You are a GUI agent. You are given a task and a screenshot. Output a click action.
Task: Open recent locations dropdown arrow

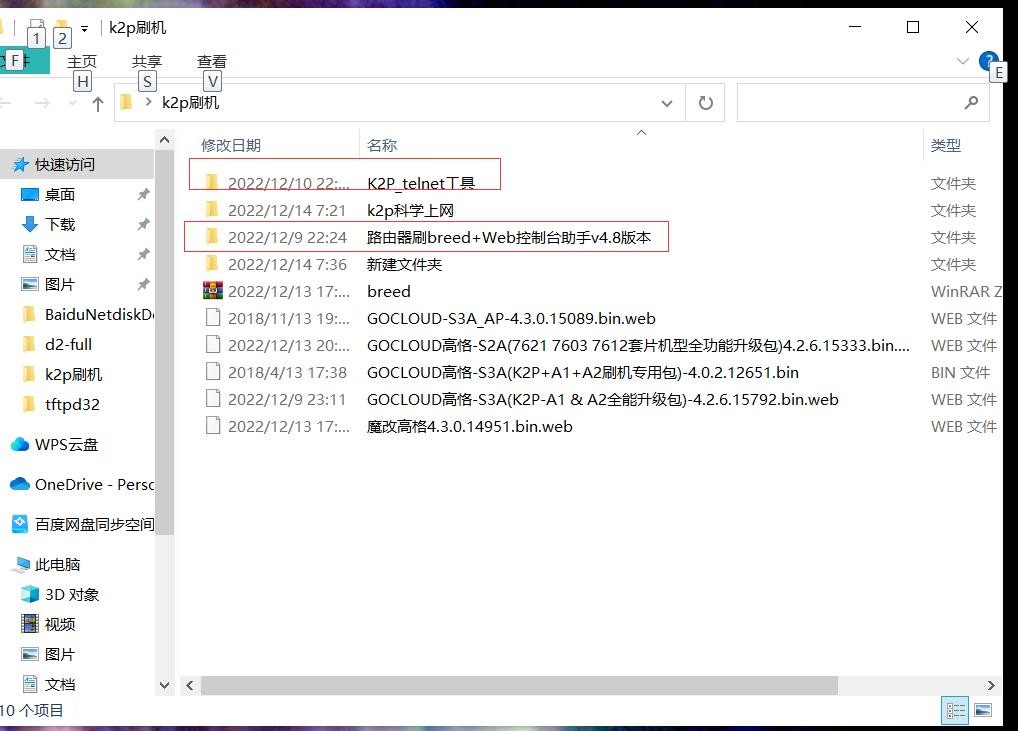(x=72, y=103)
